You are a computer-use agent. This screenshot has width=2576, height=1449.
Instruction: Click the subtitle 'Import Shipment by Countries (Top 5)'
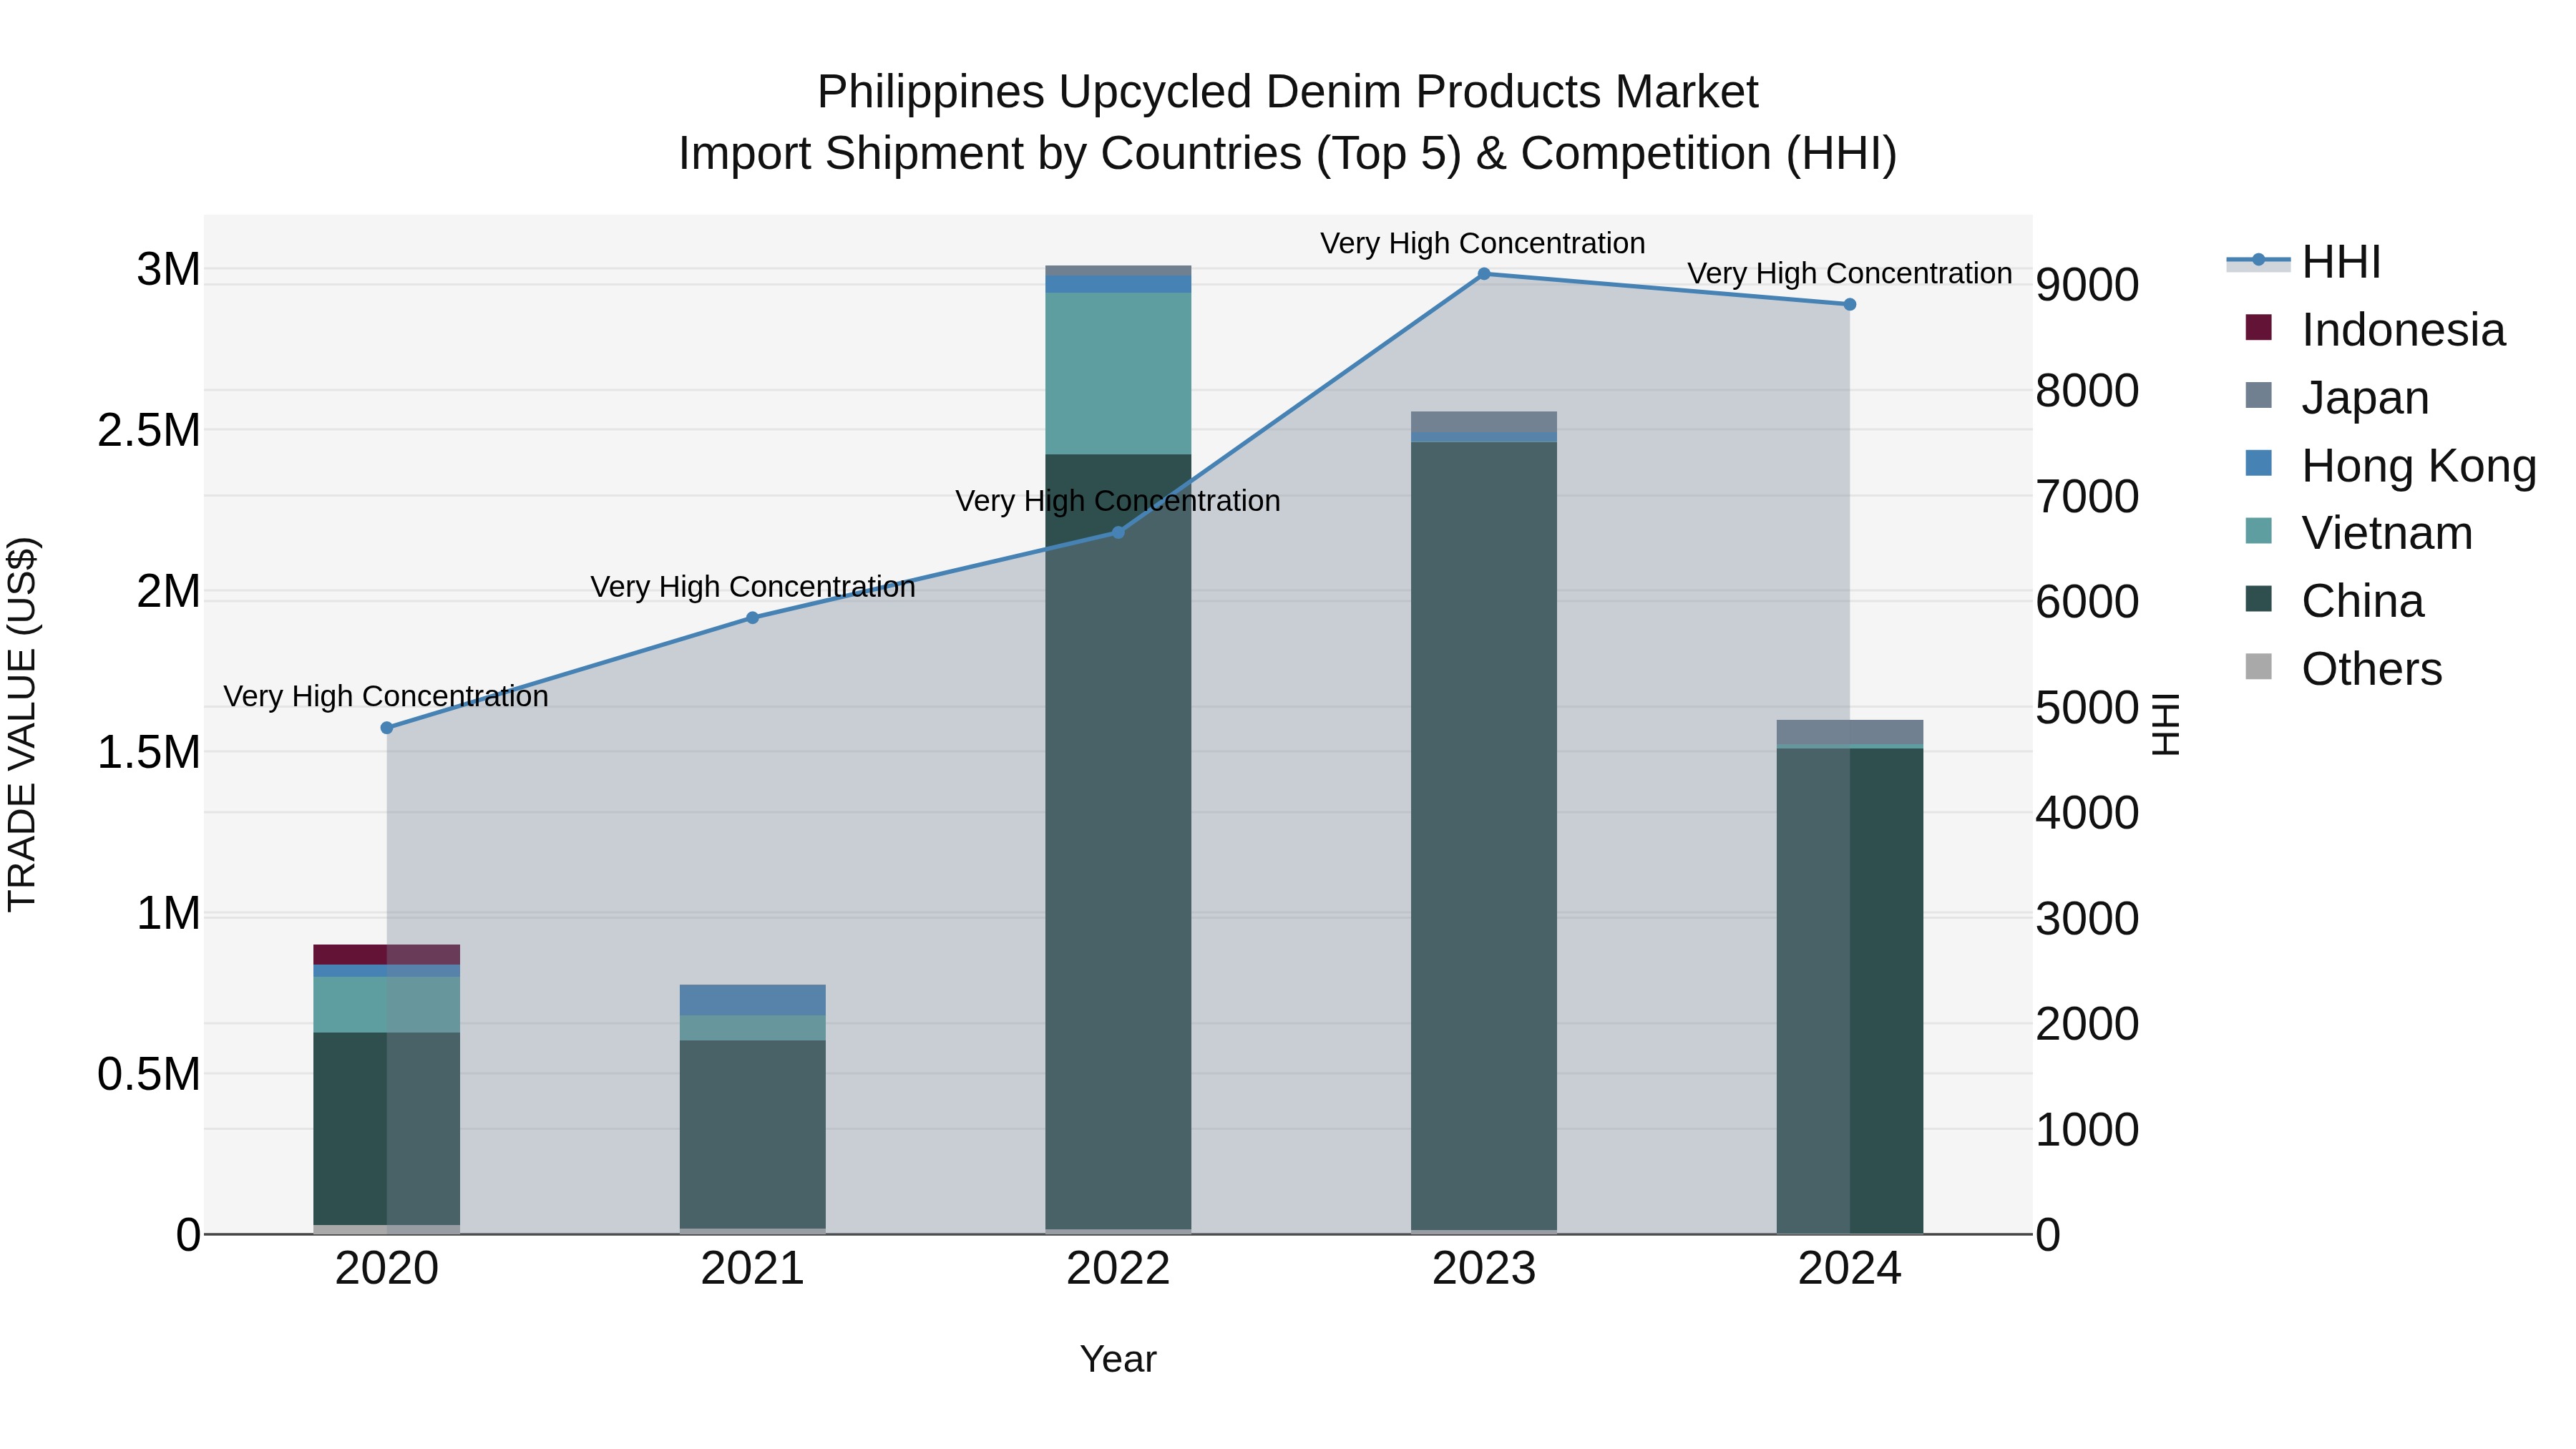pyautogui.click(x=1069, y=154)
